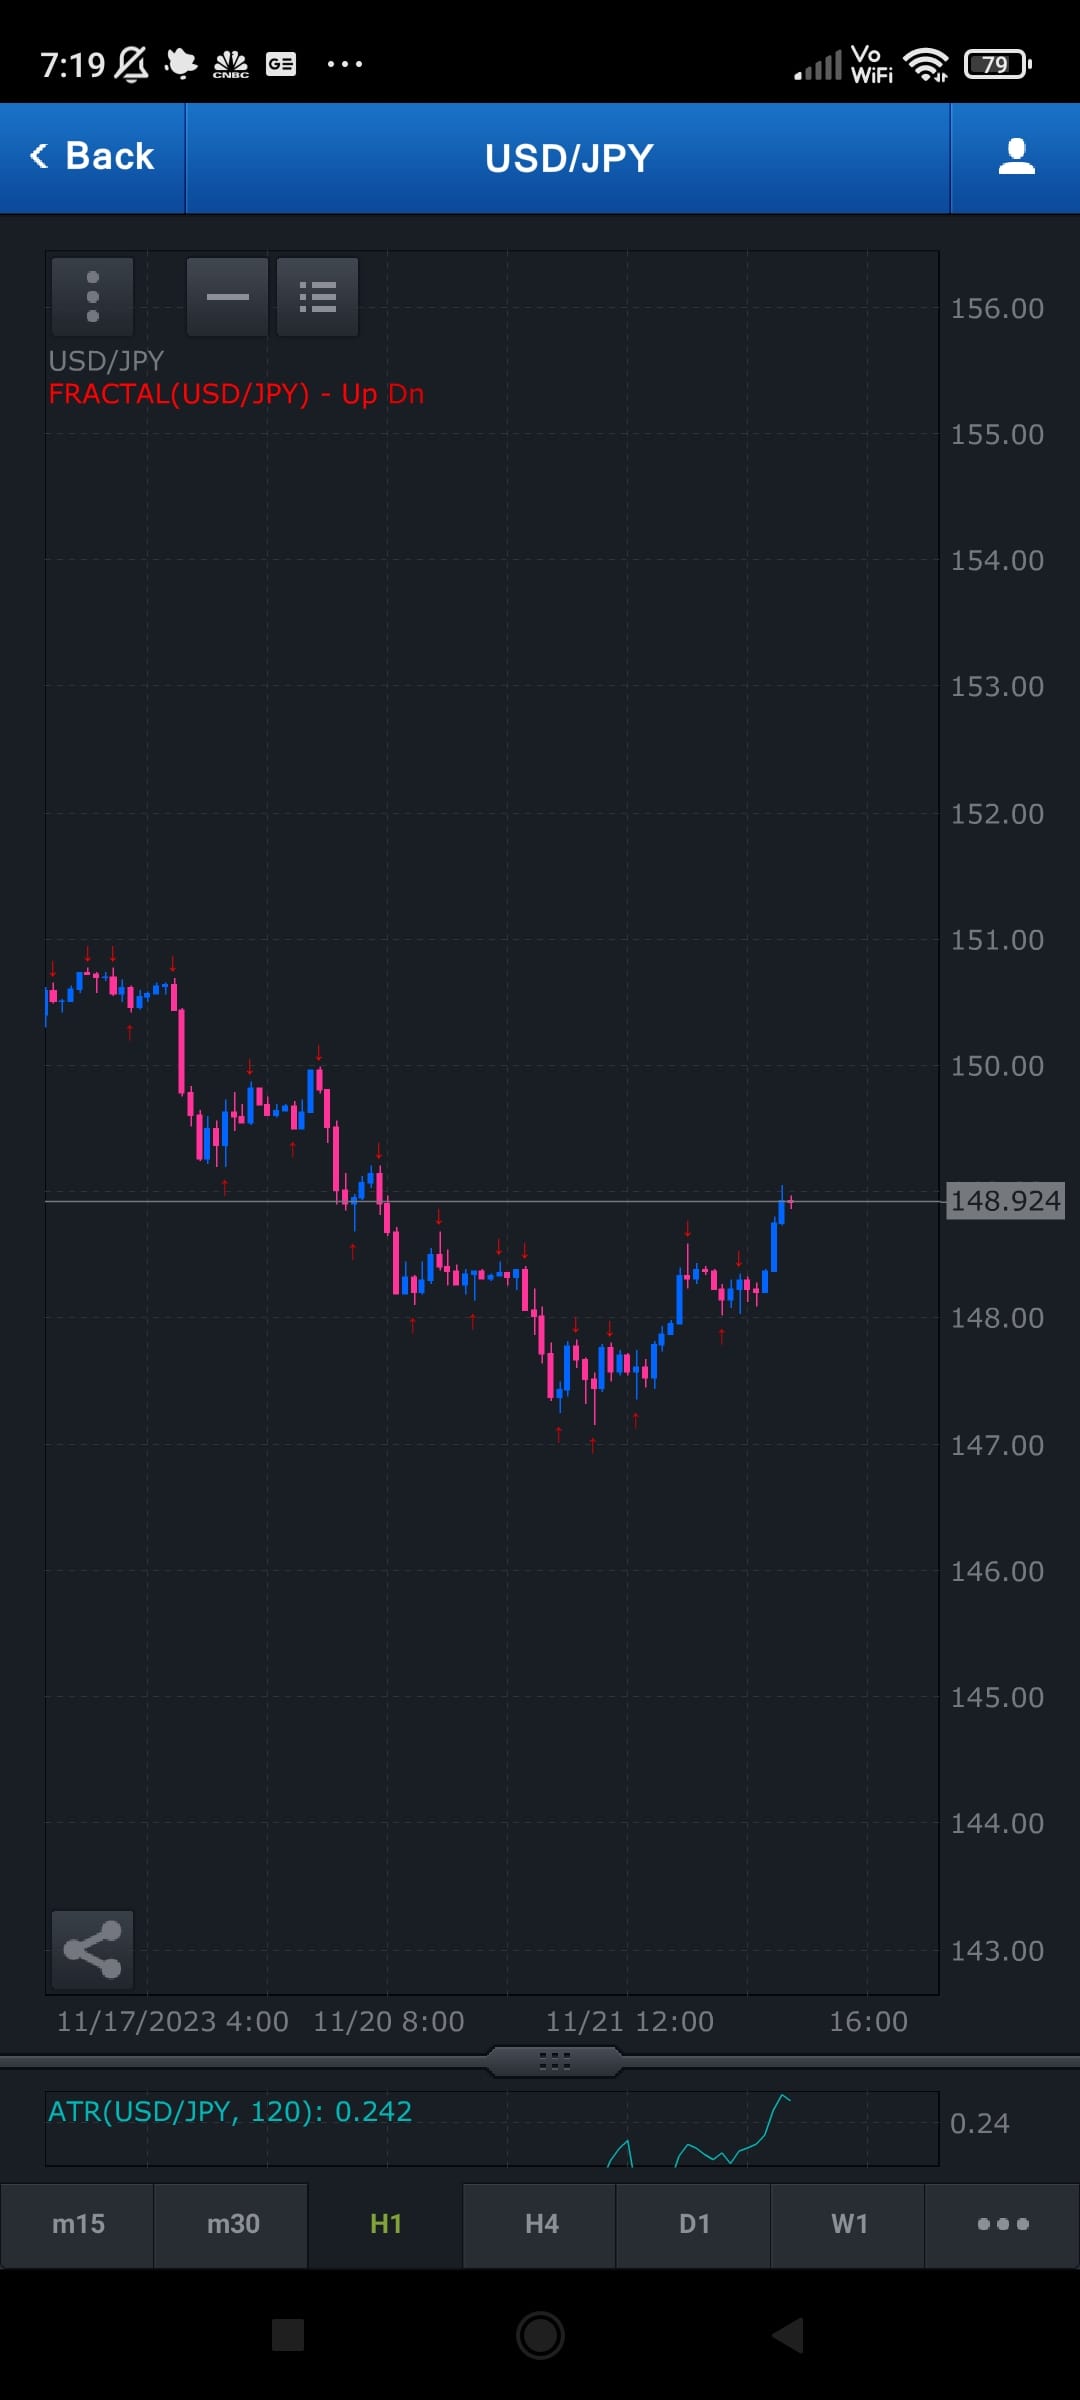Open the chart vertical three-dot menu
1080x2400 pixels.
(x=93, y=297)
